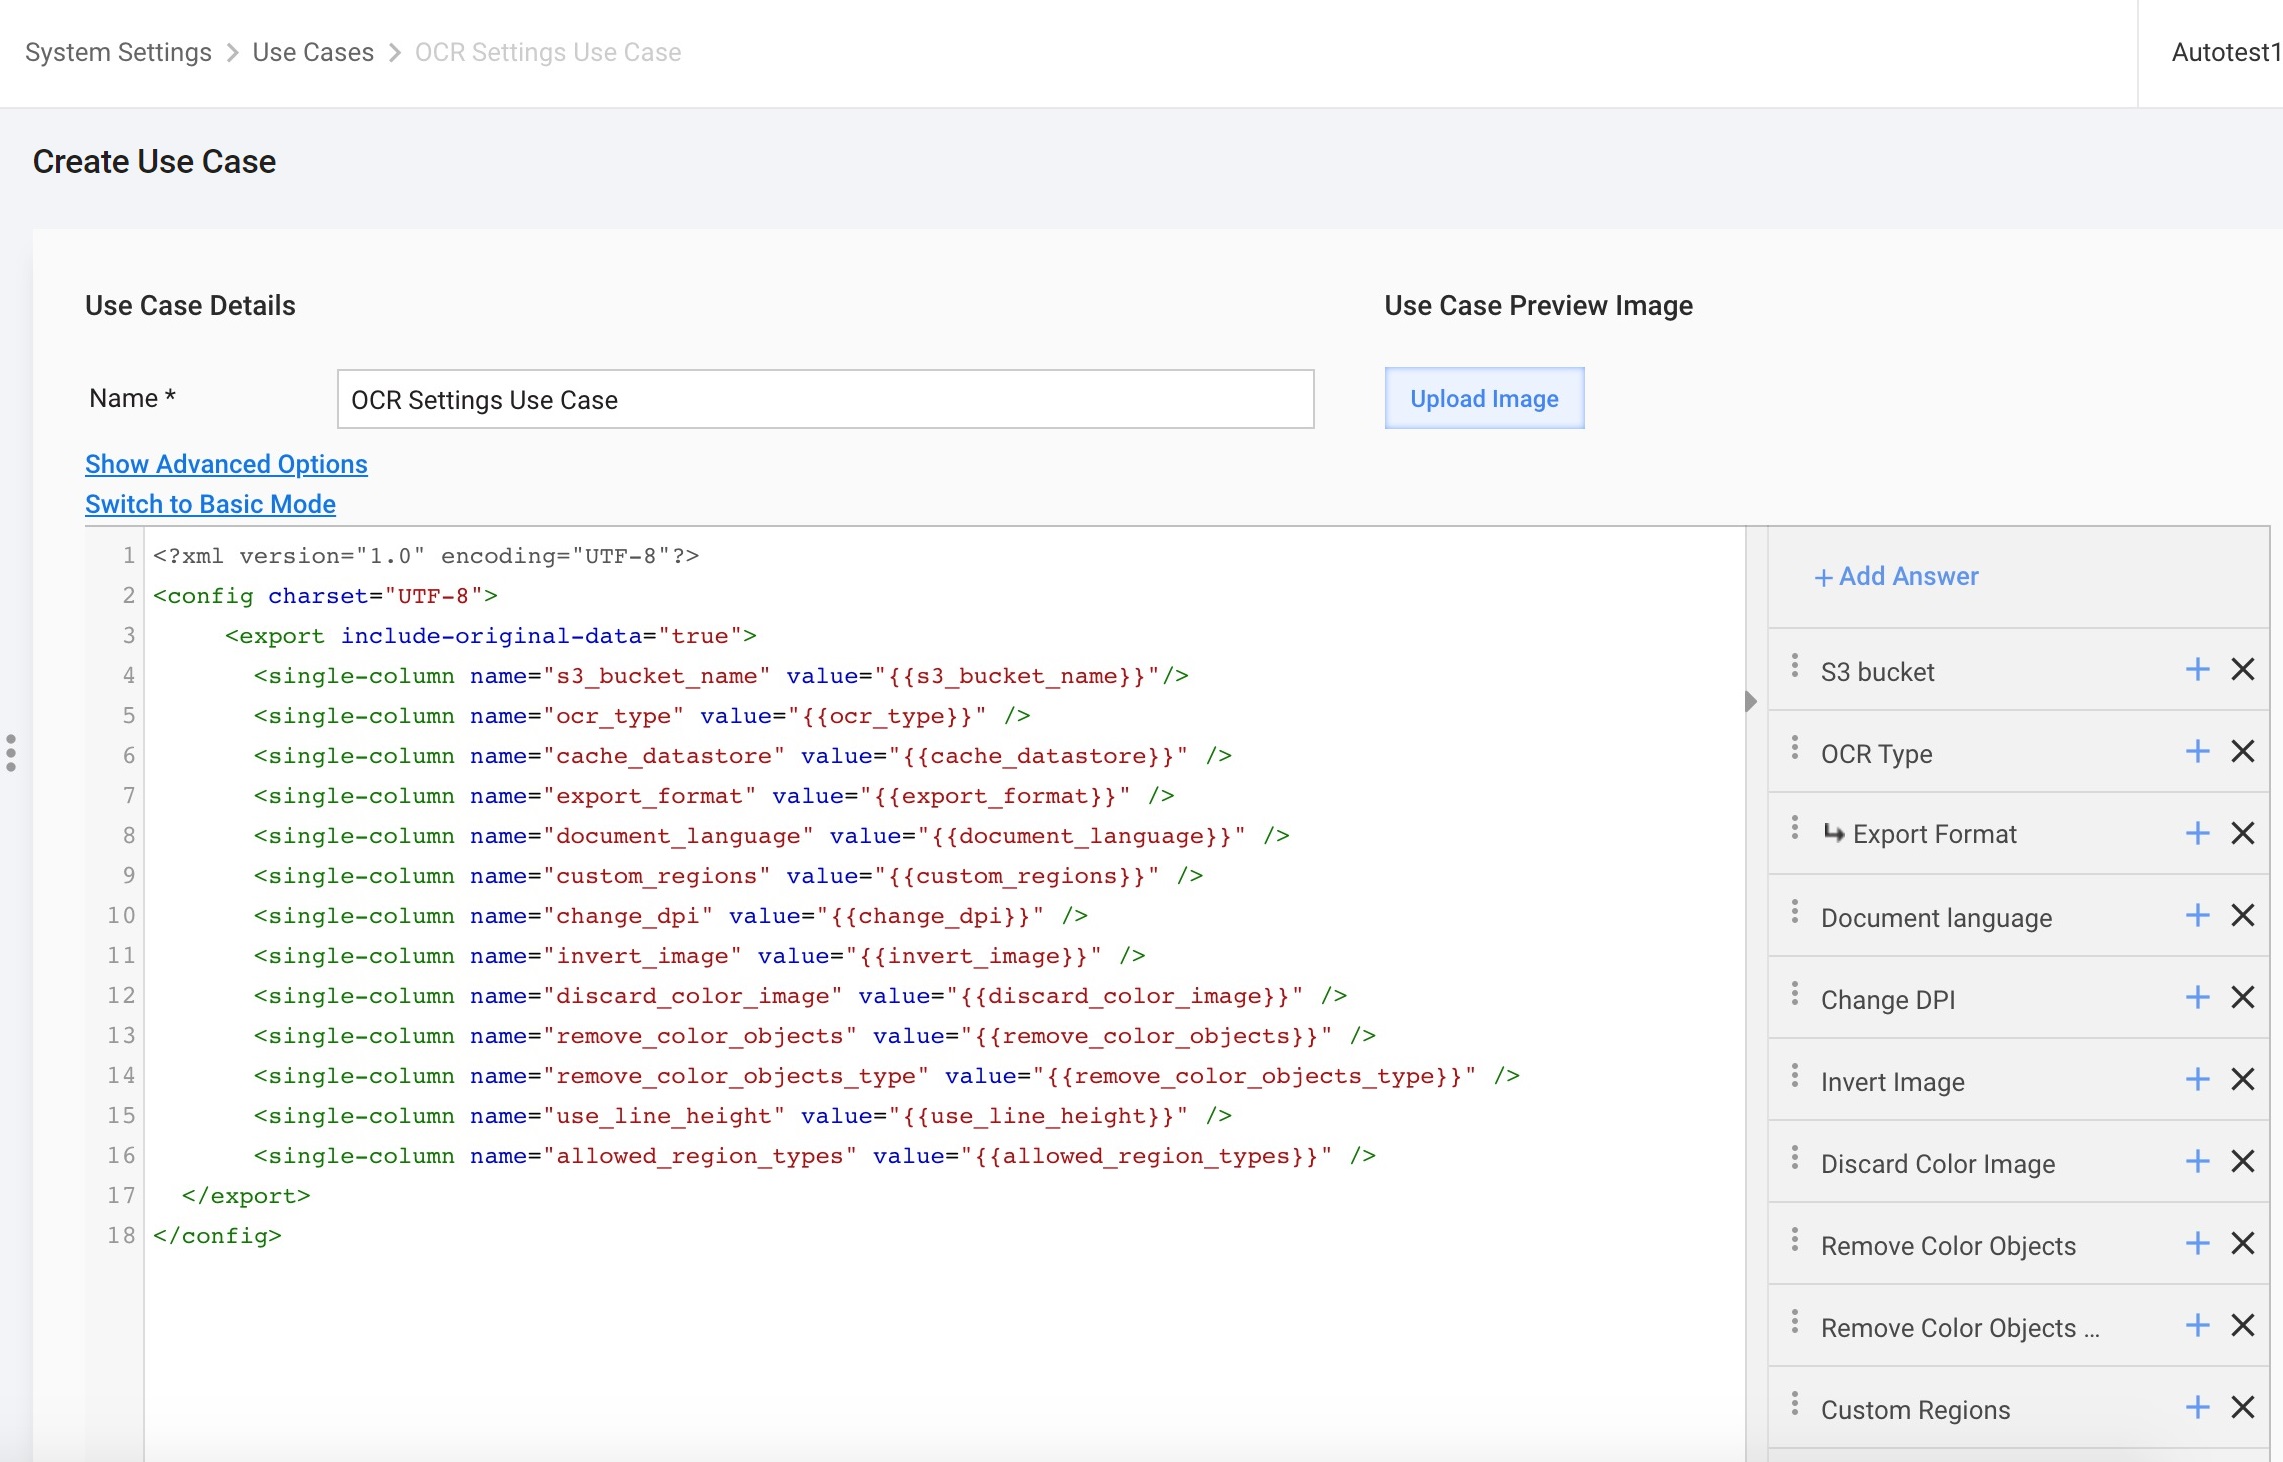Collapse the answers panel with the arrow
The width and height of the screenshot is (2283, 1462).
click(1750, 701)
